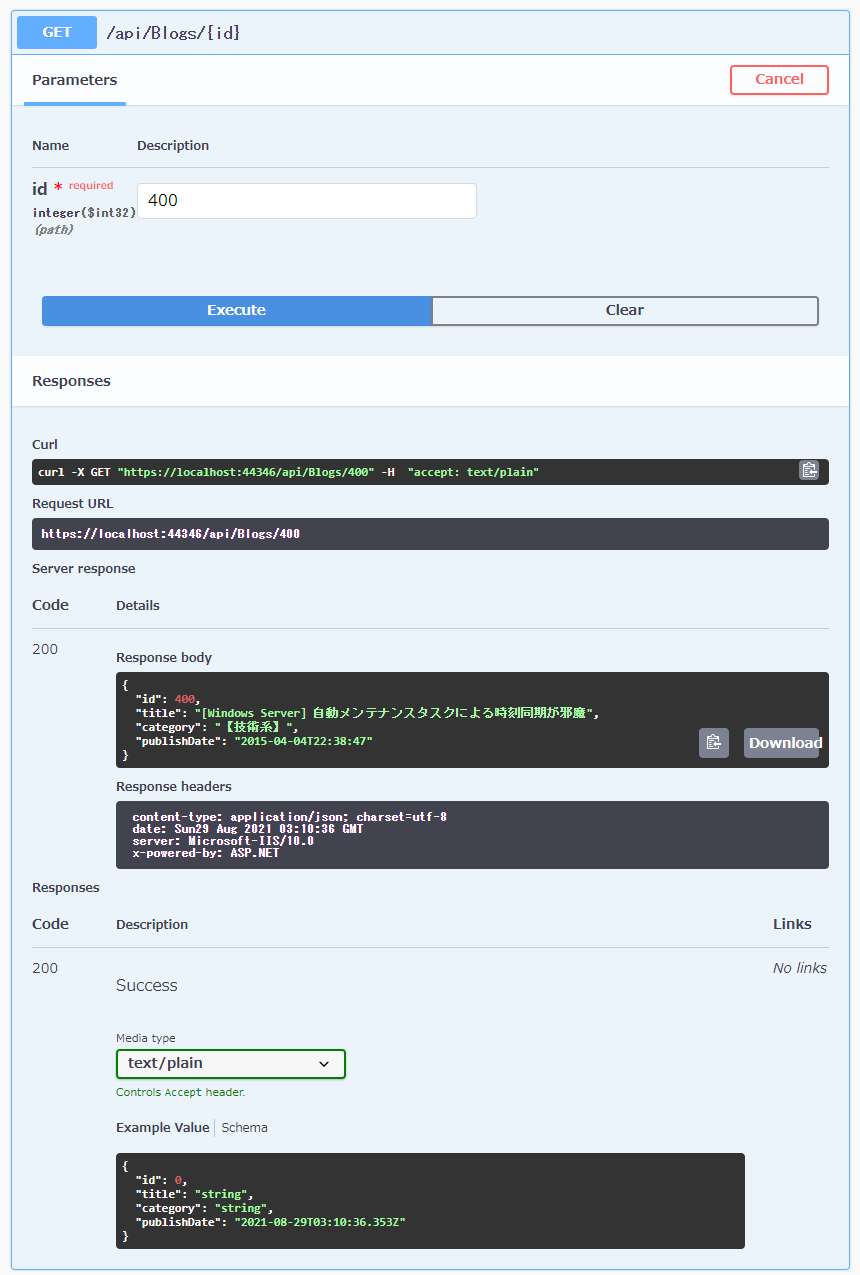Focus the id parameter input field
Screen dimensions: 860x1275
coord(306,200)
